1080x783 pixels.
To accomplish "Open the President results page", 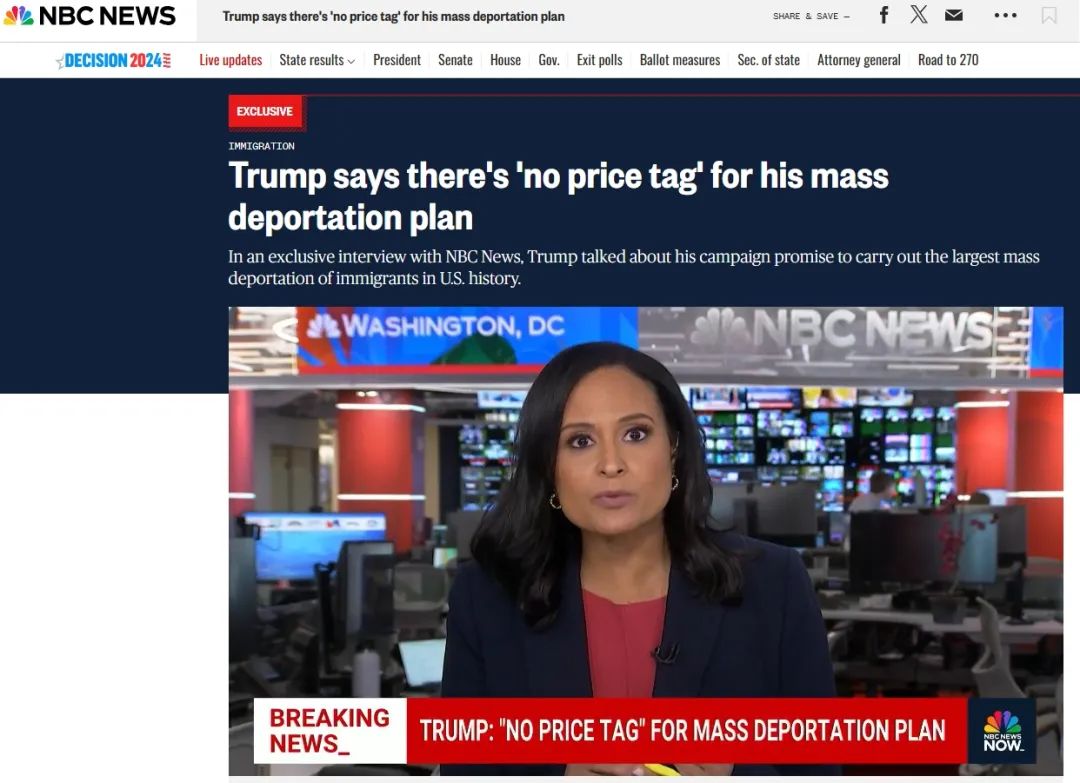I will click(x=397, y=60).
